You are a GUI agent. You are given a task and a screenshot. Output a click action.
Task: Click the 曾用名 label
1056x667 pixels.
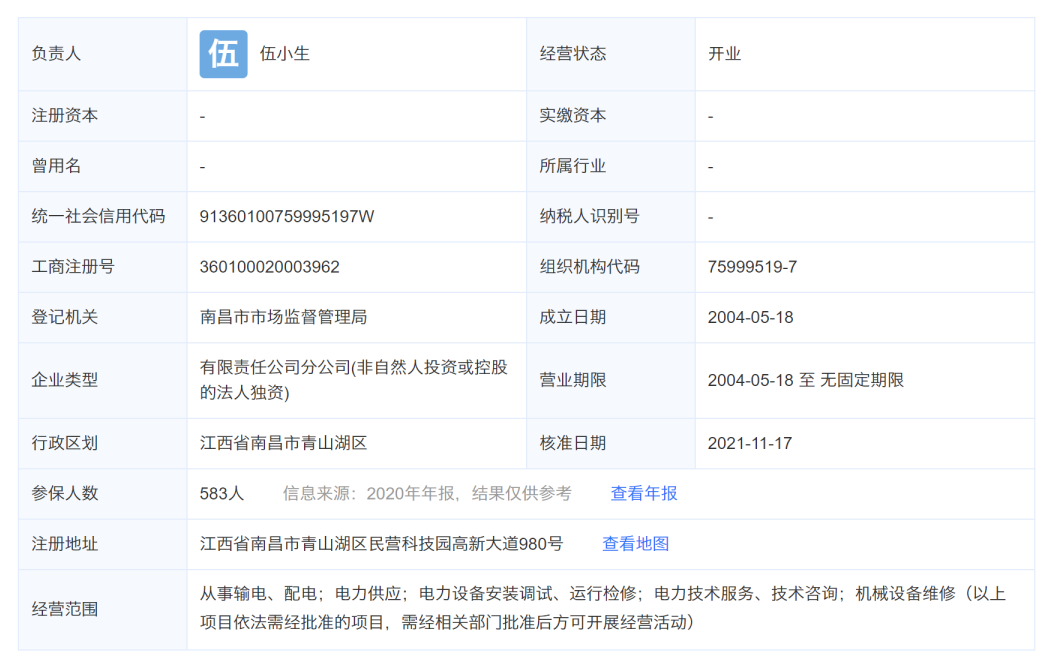pos(57,166)
